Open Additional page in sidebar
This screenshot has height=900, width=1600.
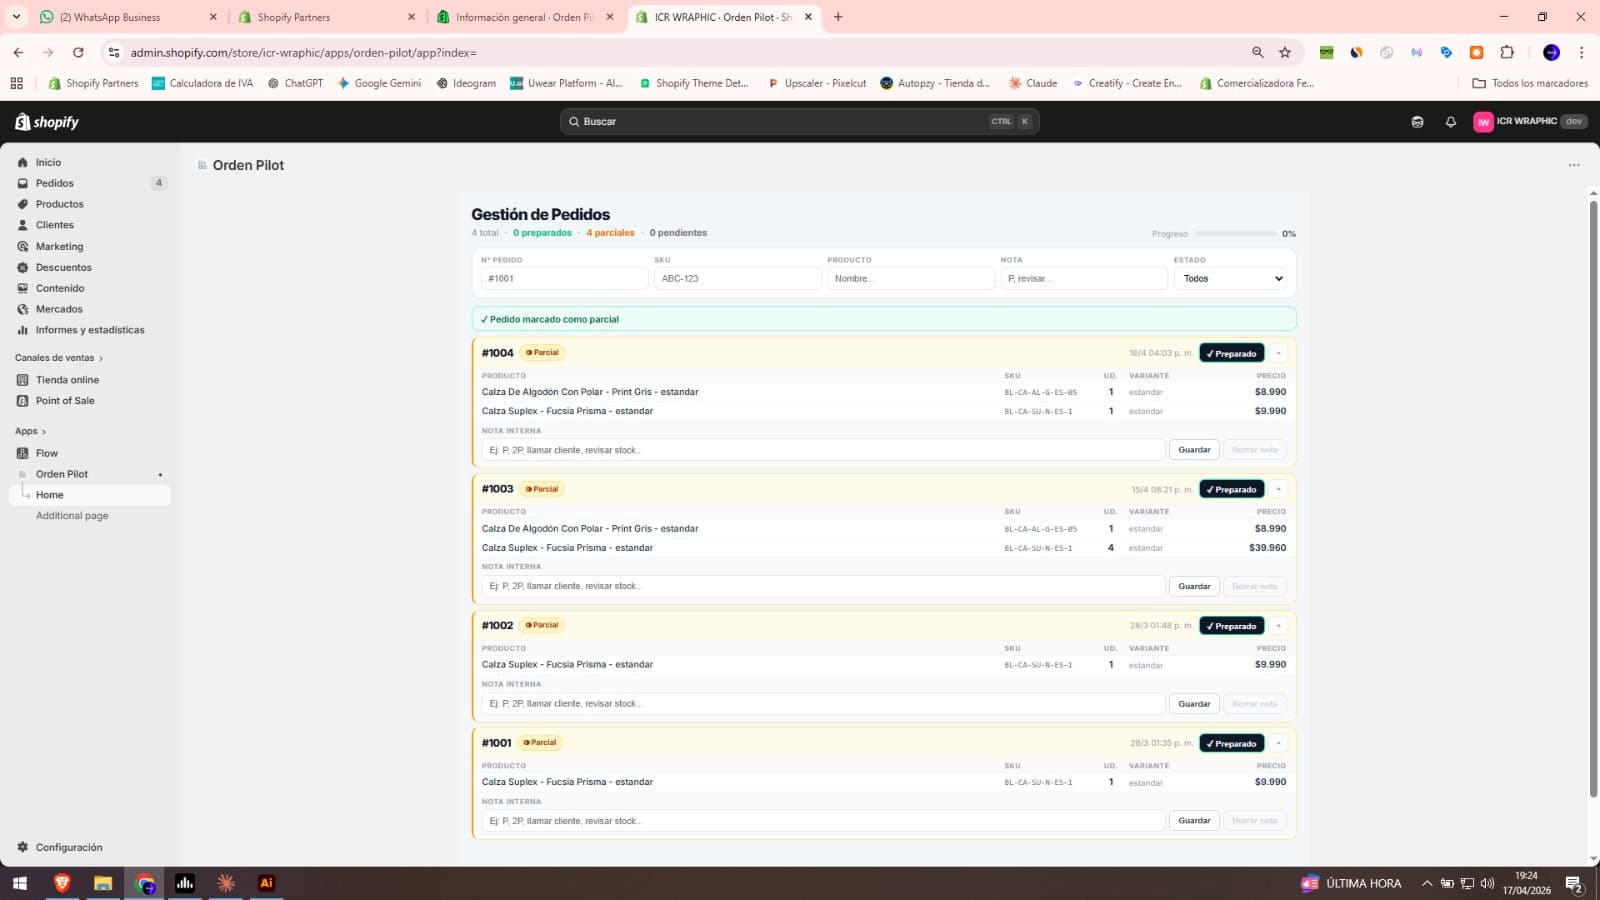point(72,516)
